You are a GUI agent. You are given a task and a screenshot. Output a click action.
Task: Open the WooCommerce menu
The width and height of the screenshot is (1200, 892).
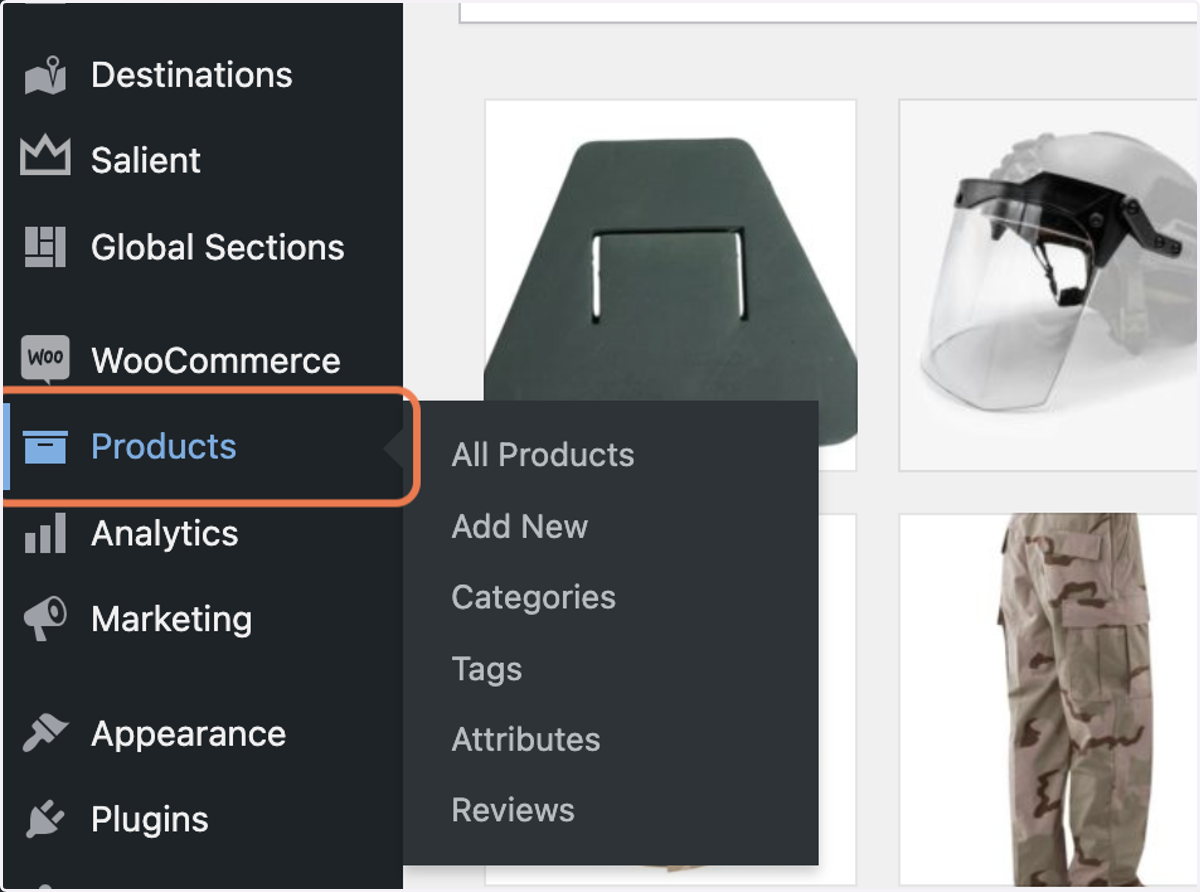point(216,360)
